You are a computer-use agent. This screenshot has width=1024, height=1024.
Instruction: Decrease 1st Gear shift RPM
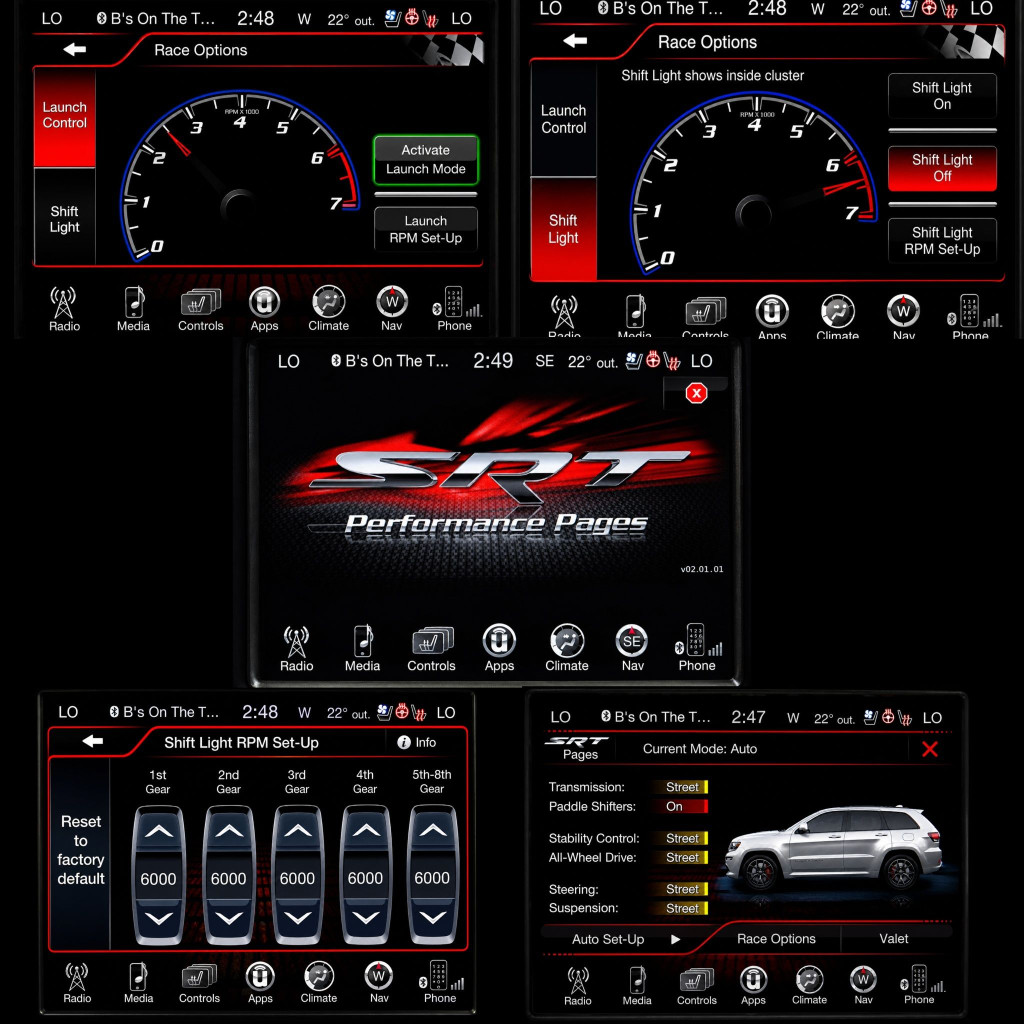click(x=159, y=919)
